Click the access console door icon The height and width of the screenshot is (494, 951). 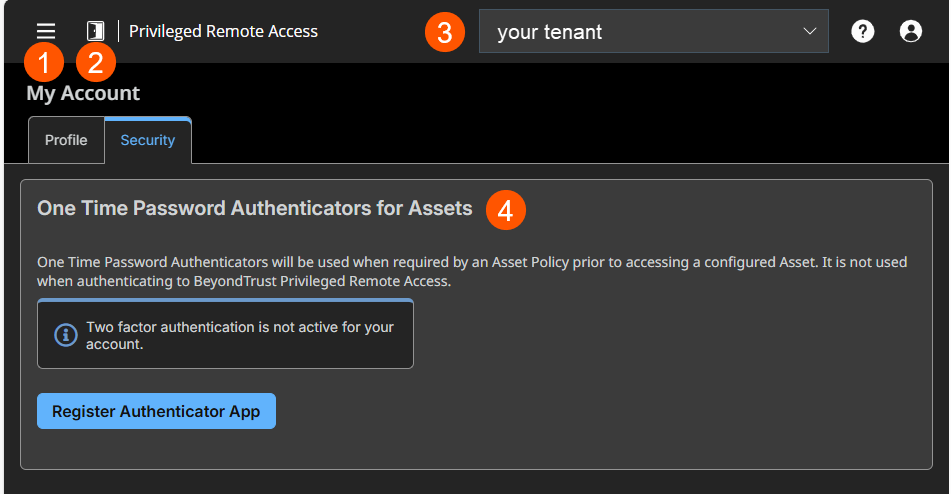click(x=95, y=31)
